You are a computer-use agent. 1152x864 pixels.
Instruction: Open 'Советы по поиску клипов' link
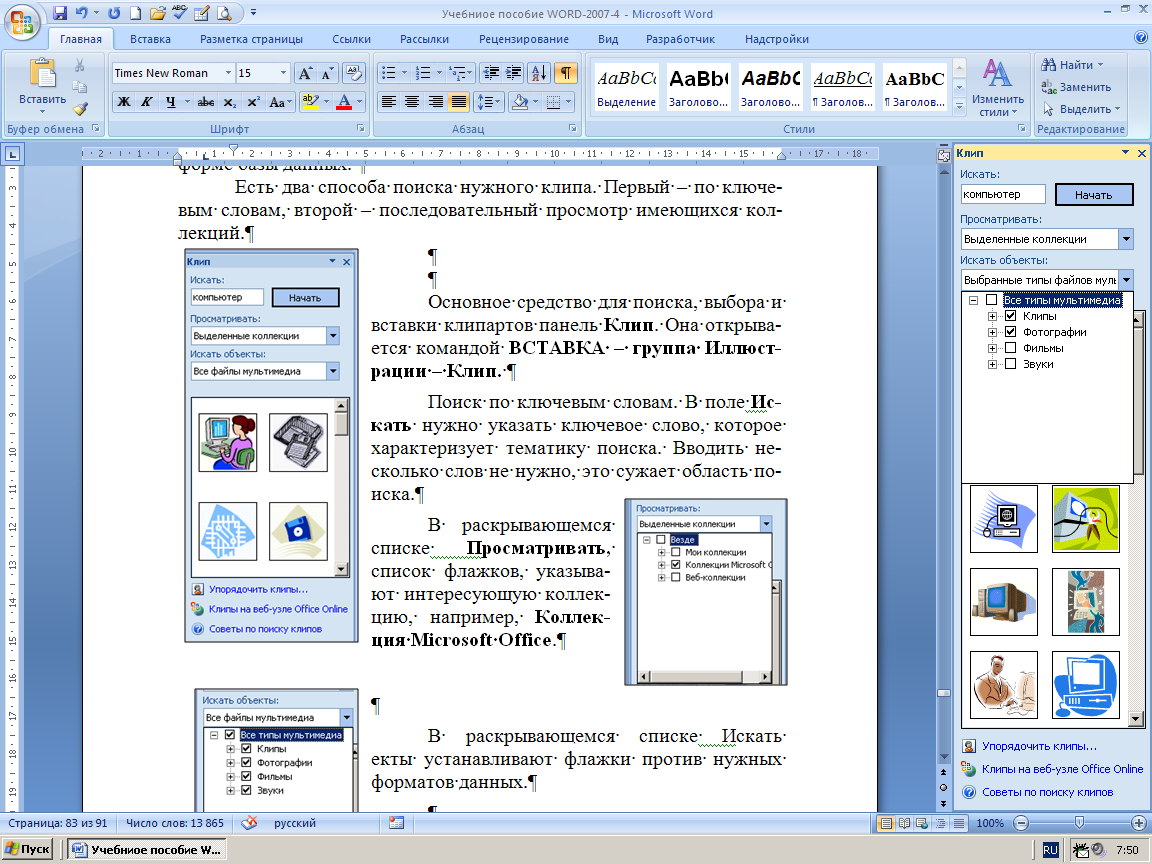tap(1047, 792)
